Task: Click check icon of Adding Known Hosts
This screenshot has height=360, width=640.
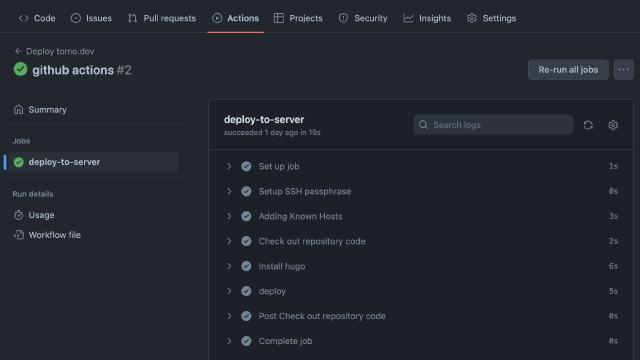Action: (x=246, y=216)
